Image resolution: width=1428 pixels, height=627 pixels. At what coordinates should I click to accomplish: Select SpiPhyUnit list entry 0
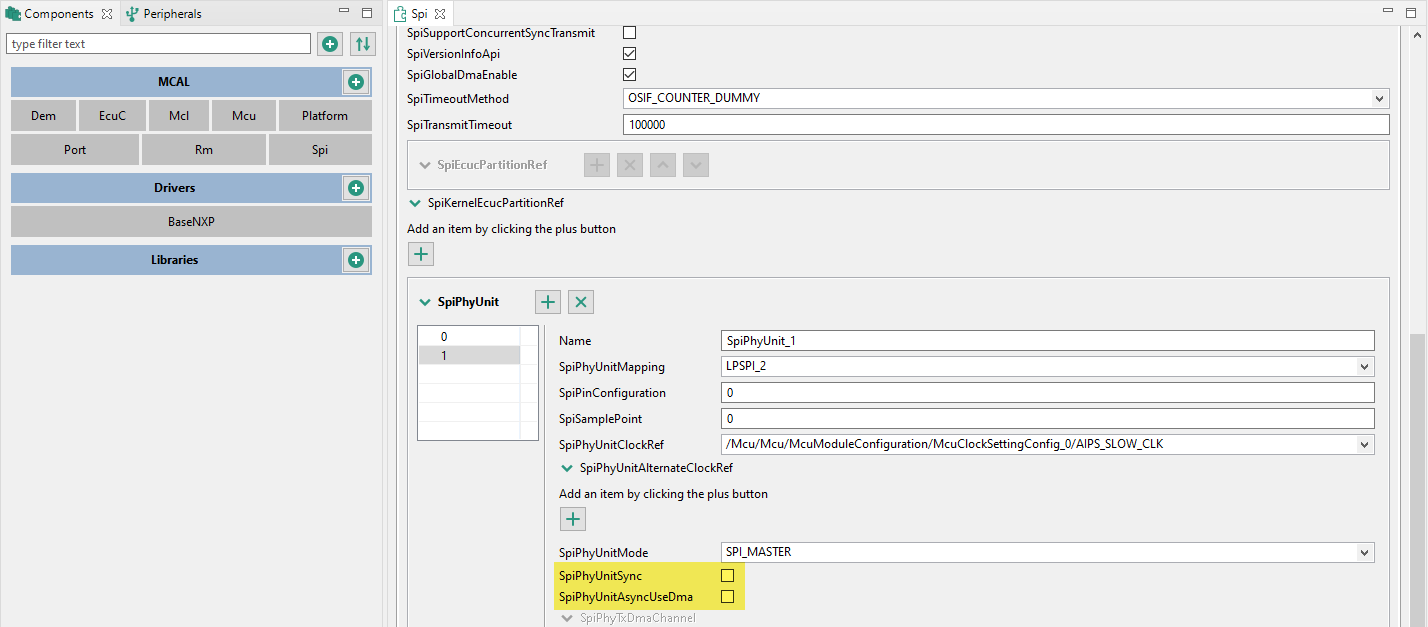coord(469,337)
